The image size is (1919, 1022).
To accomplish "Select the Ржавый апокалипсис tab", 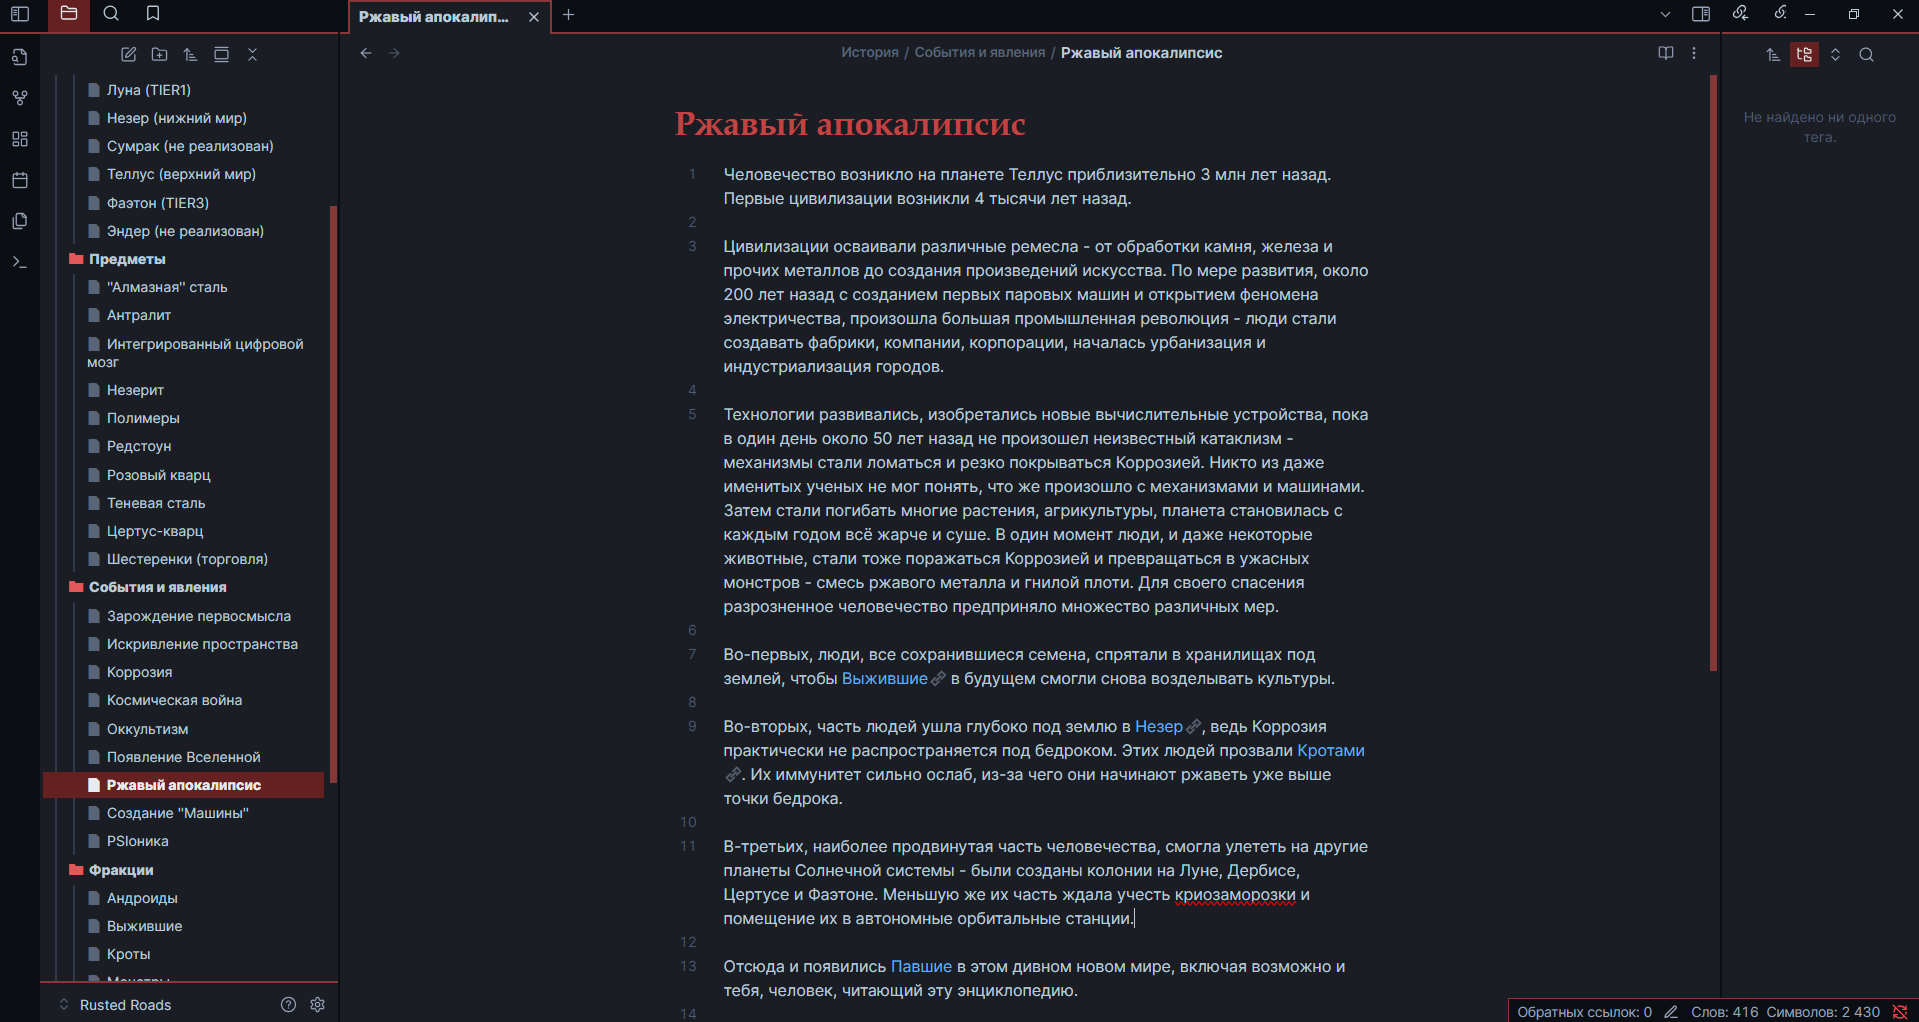I will pyautogui.click(x=434, y=17).
